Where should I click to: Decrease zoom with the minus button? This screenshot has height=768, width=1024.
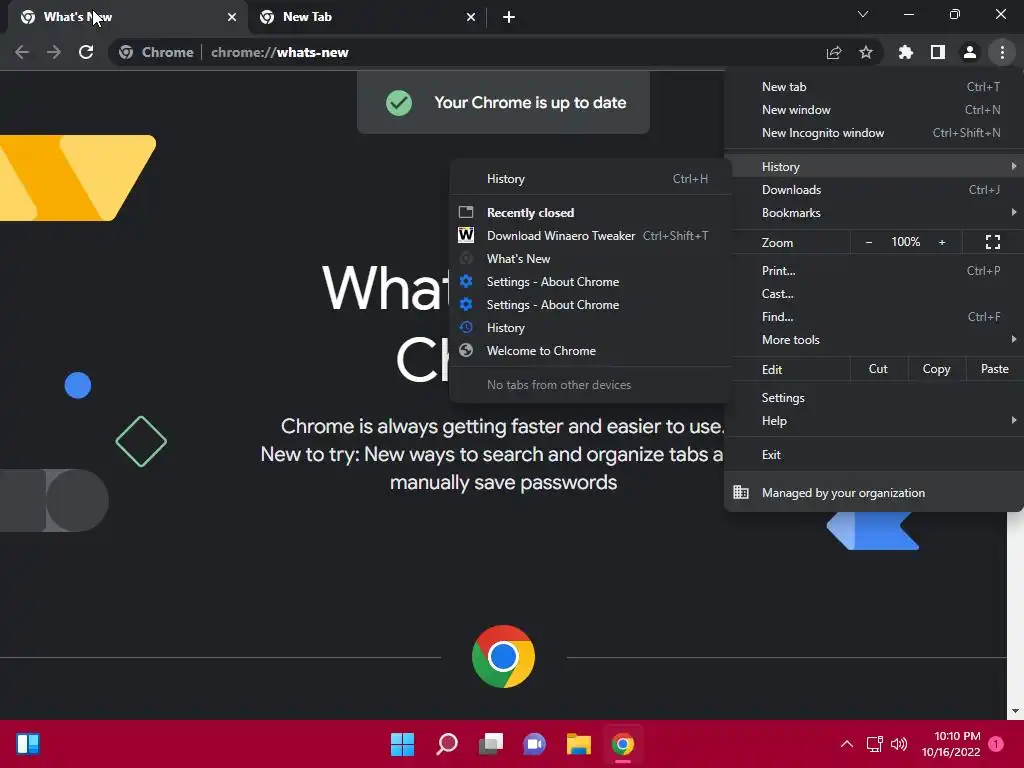point(869,242)
